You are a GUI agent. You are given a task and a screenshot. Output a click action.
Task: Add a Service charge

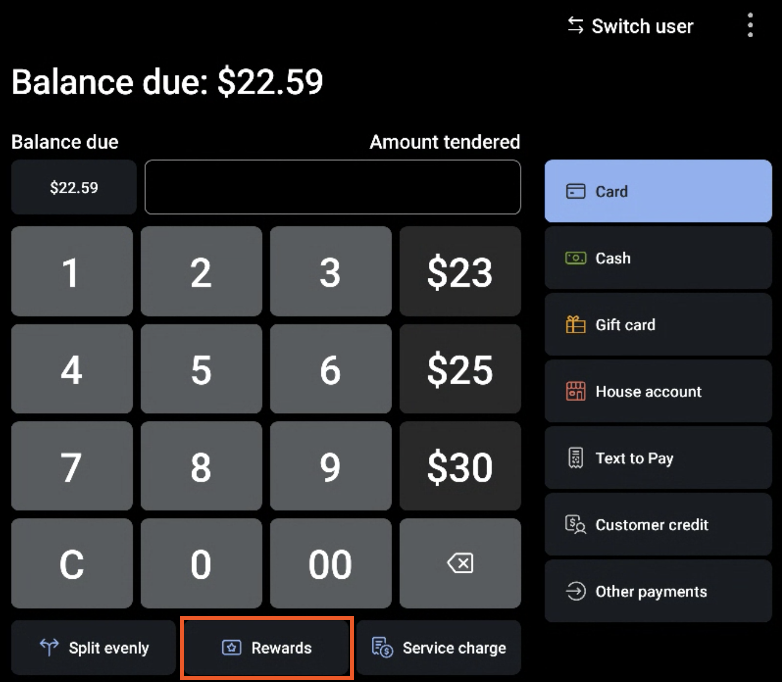coord(439,648)
